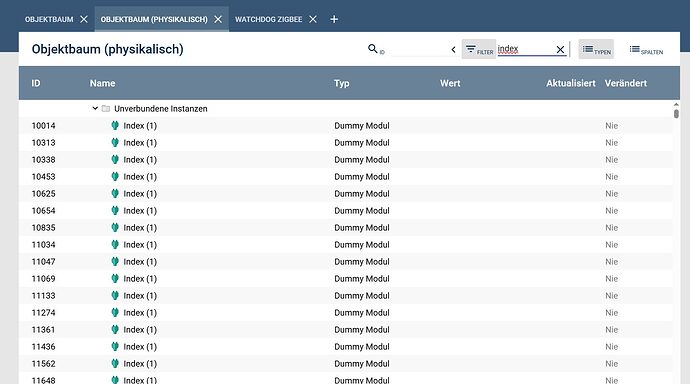This screenshot has width=690, height=384.
Task: Select ID cell 11133
Action: (x=44, y=296)
